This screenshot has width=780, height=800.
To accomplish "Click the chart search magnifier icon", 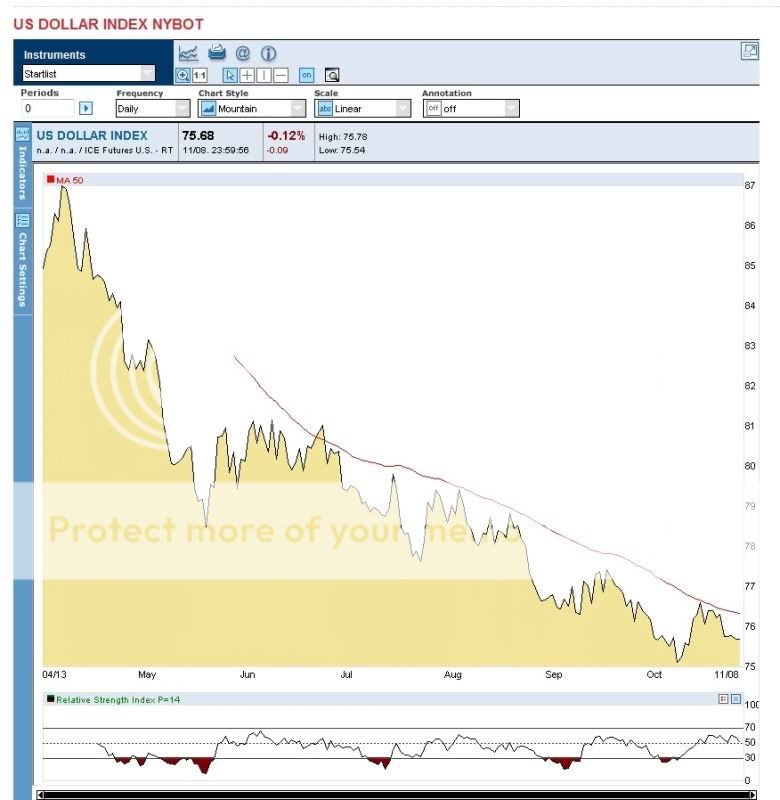I will (332, 75).
